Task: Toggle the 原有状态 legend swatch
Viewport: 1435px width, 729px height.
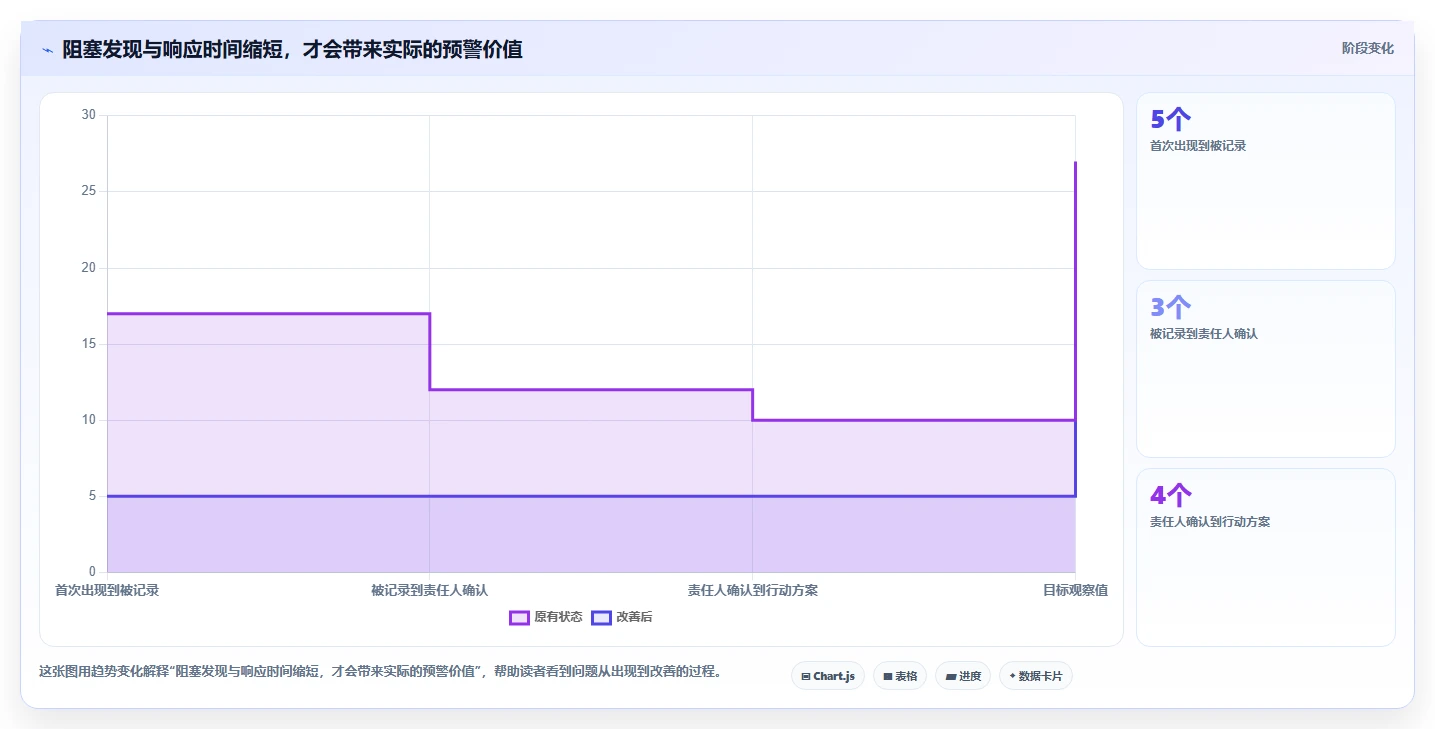Action: [x=519, y=618]
